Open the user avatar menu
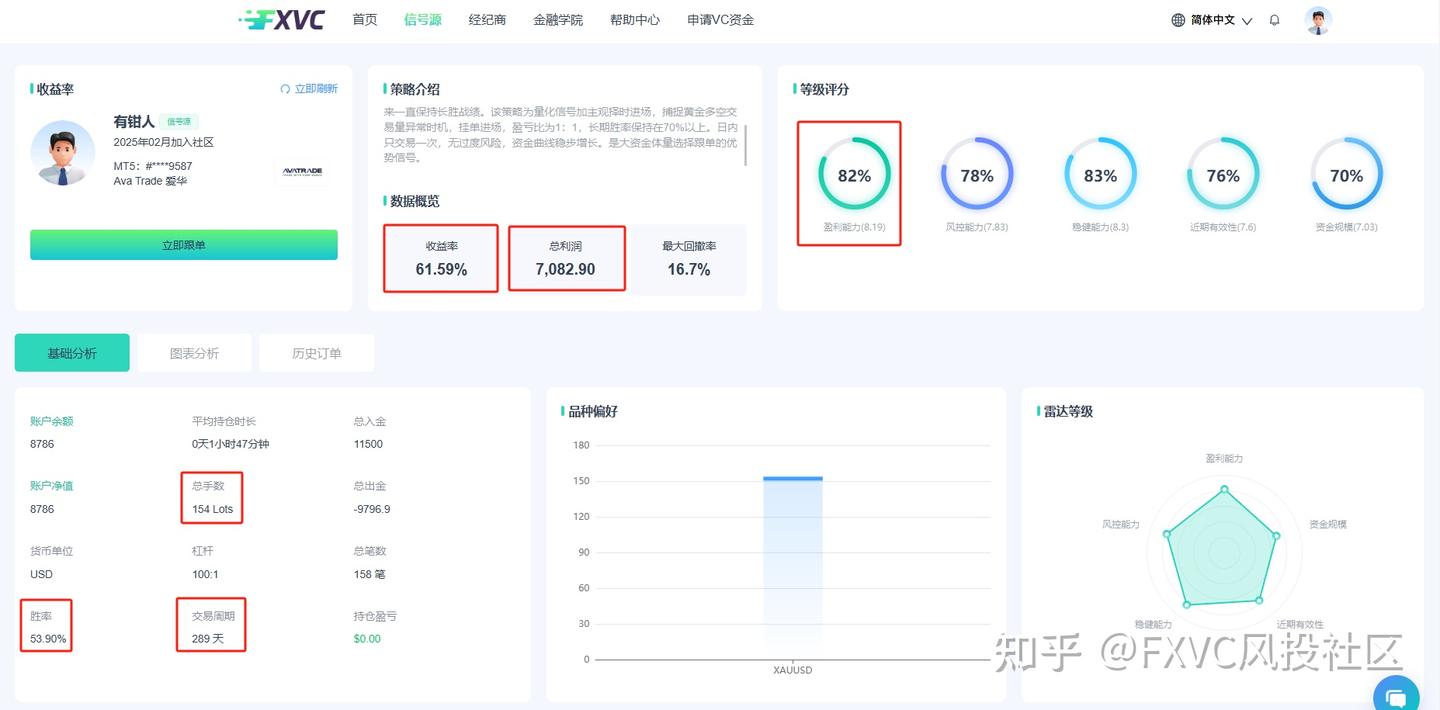 [1318, 20]
